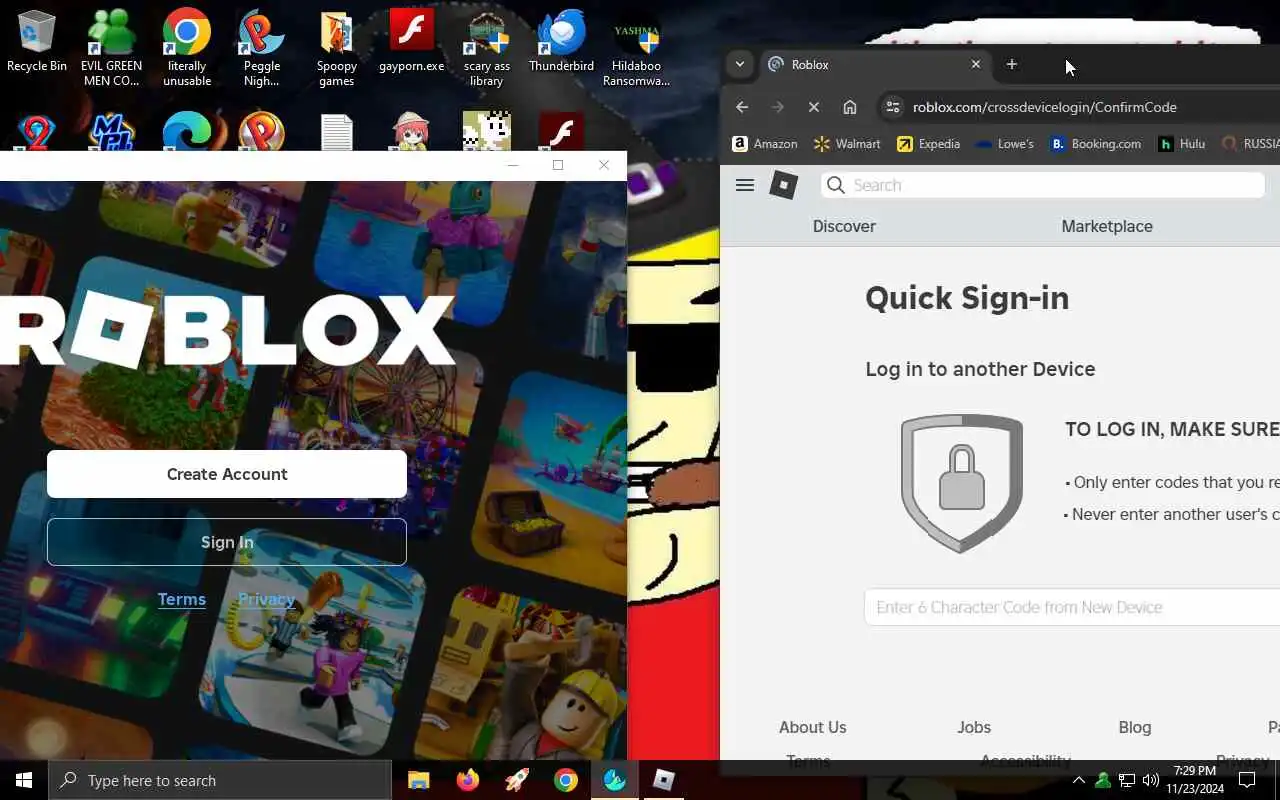
Task: Open Firefox from the taskbar
Action: (467, 780)
